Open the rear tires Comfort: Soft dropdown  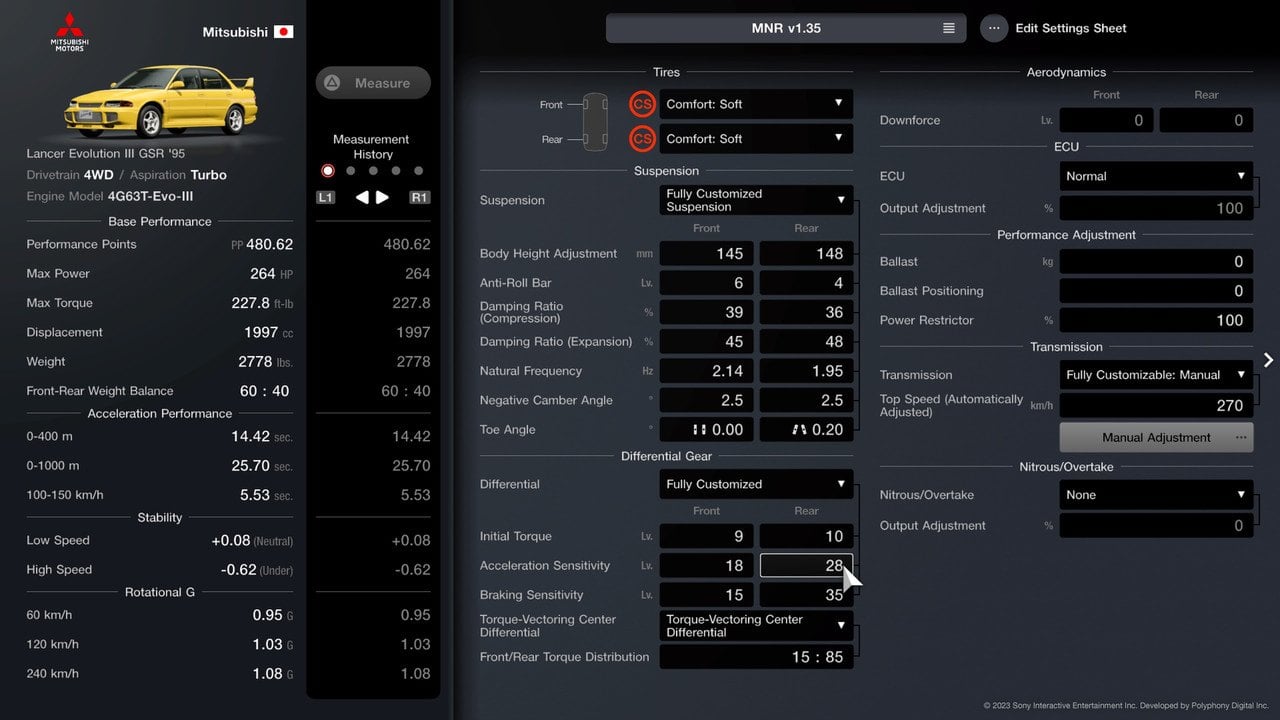click(x=756, y=139)
